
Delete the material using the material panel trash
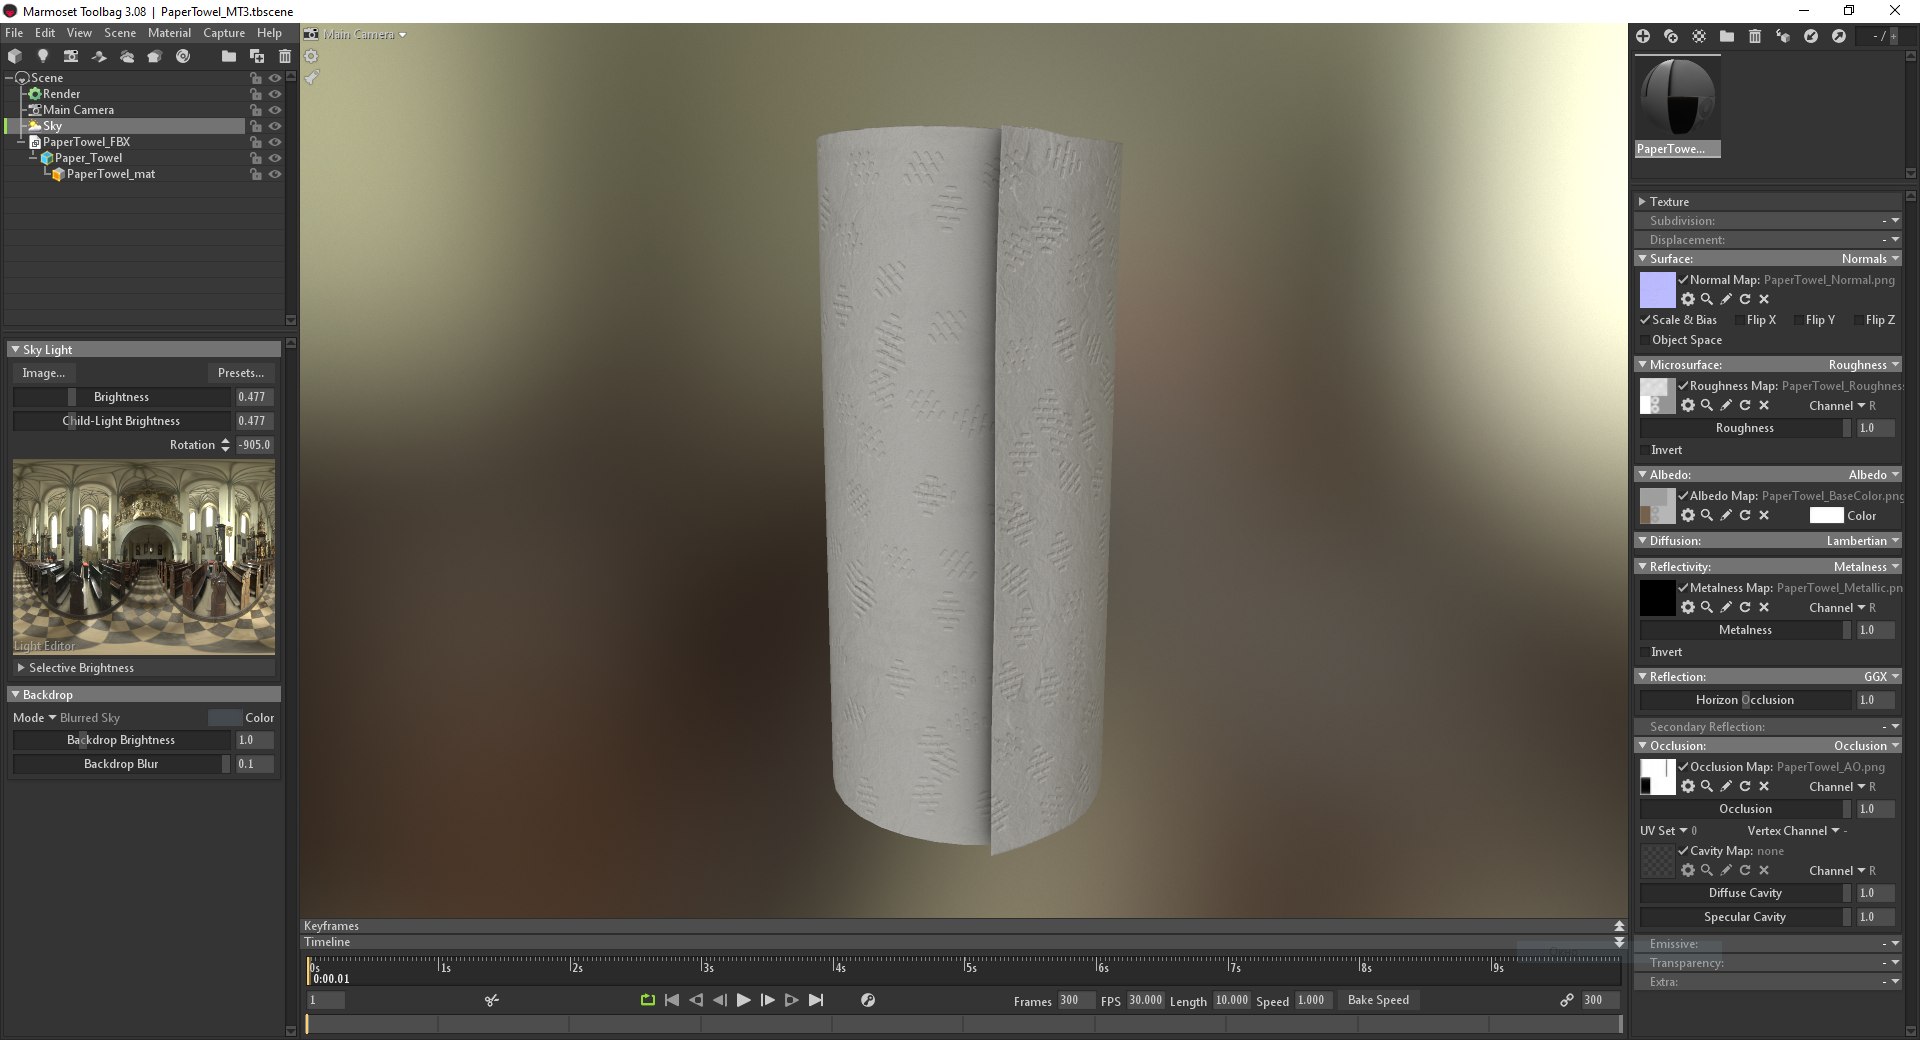click(x=1755, y=36)
